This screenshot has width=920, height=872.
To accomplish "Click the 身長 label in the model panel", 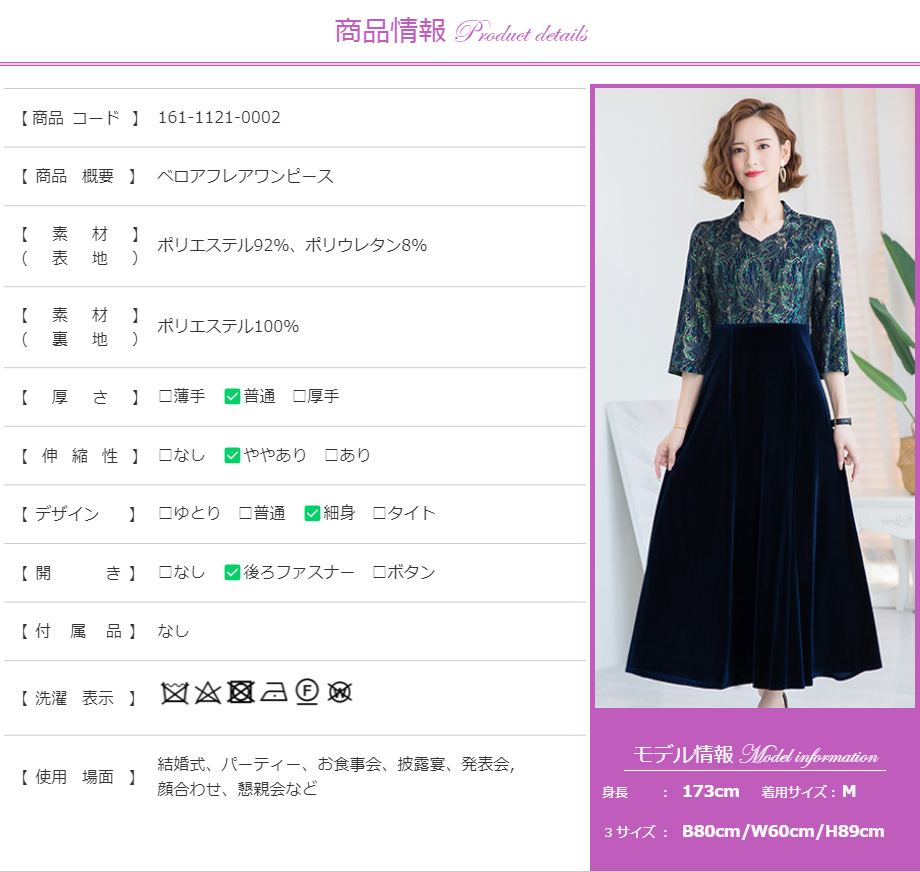I will tap(614, 793).
